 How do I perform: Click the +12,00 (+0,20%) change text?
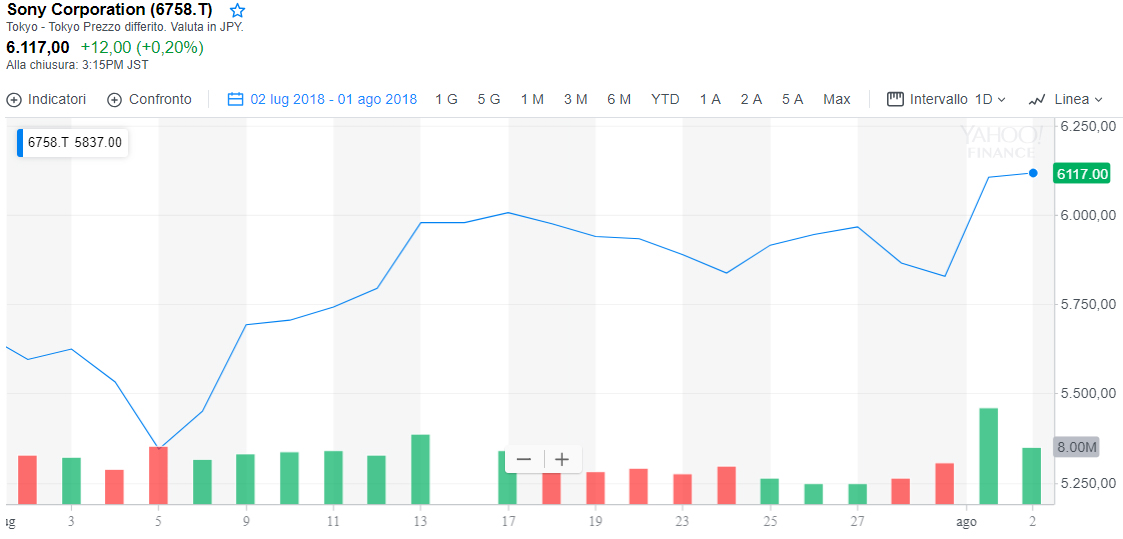pos(143,48)
